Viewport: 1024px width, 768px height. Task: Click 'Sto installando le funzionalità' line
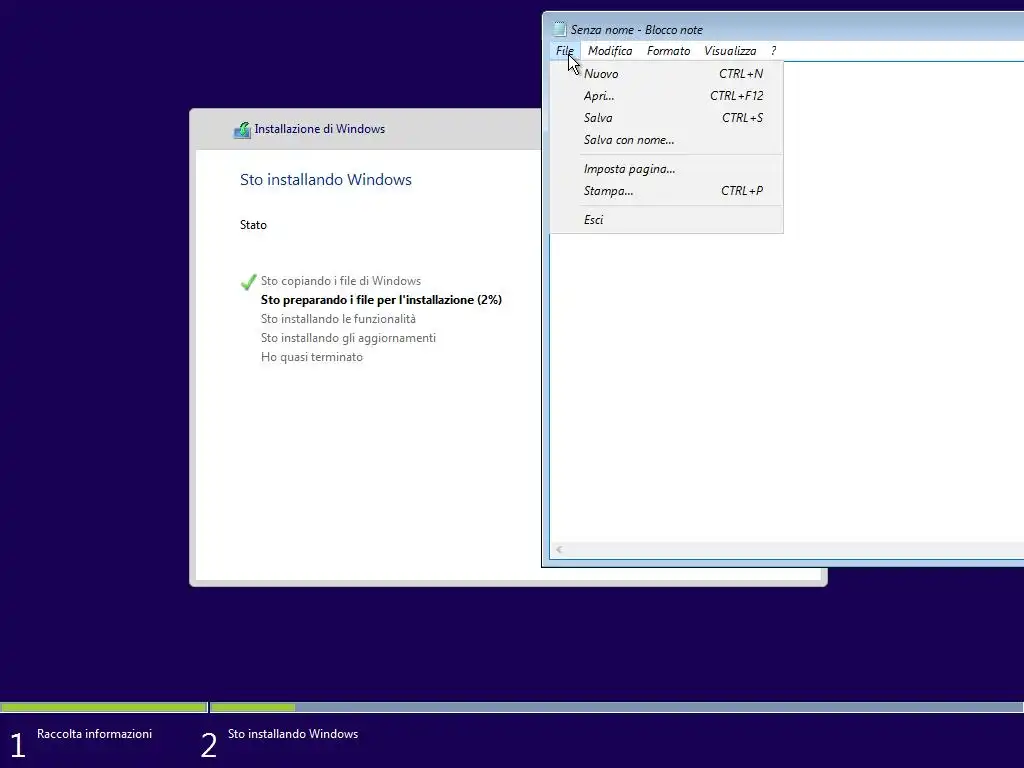(x=338, y=319)
